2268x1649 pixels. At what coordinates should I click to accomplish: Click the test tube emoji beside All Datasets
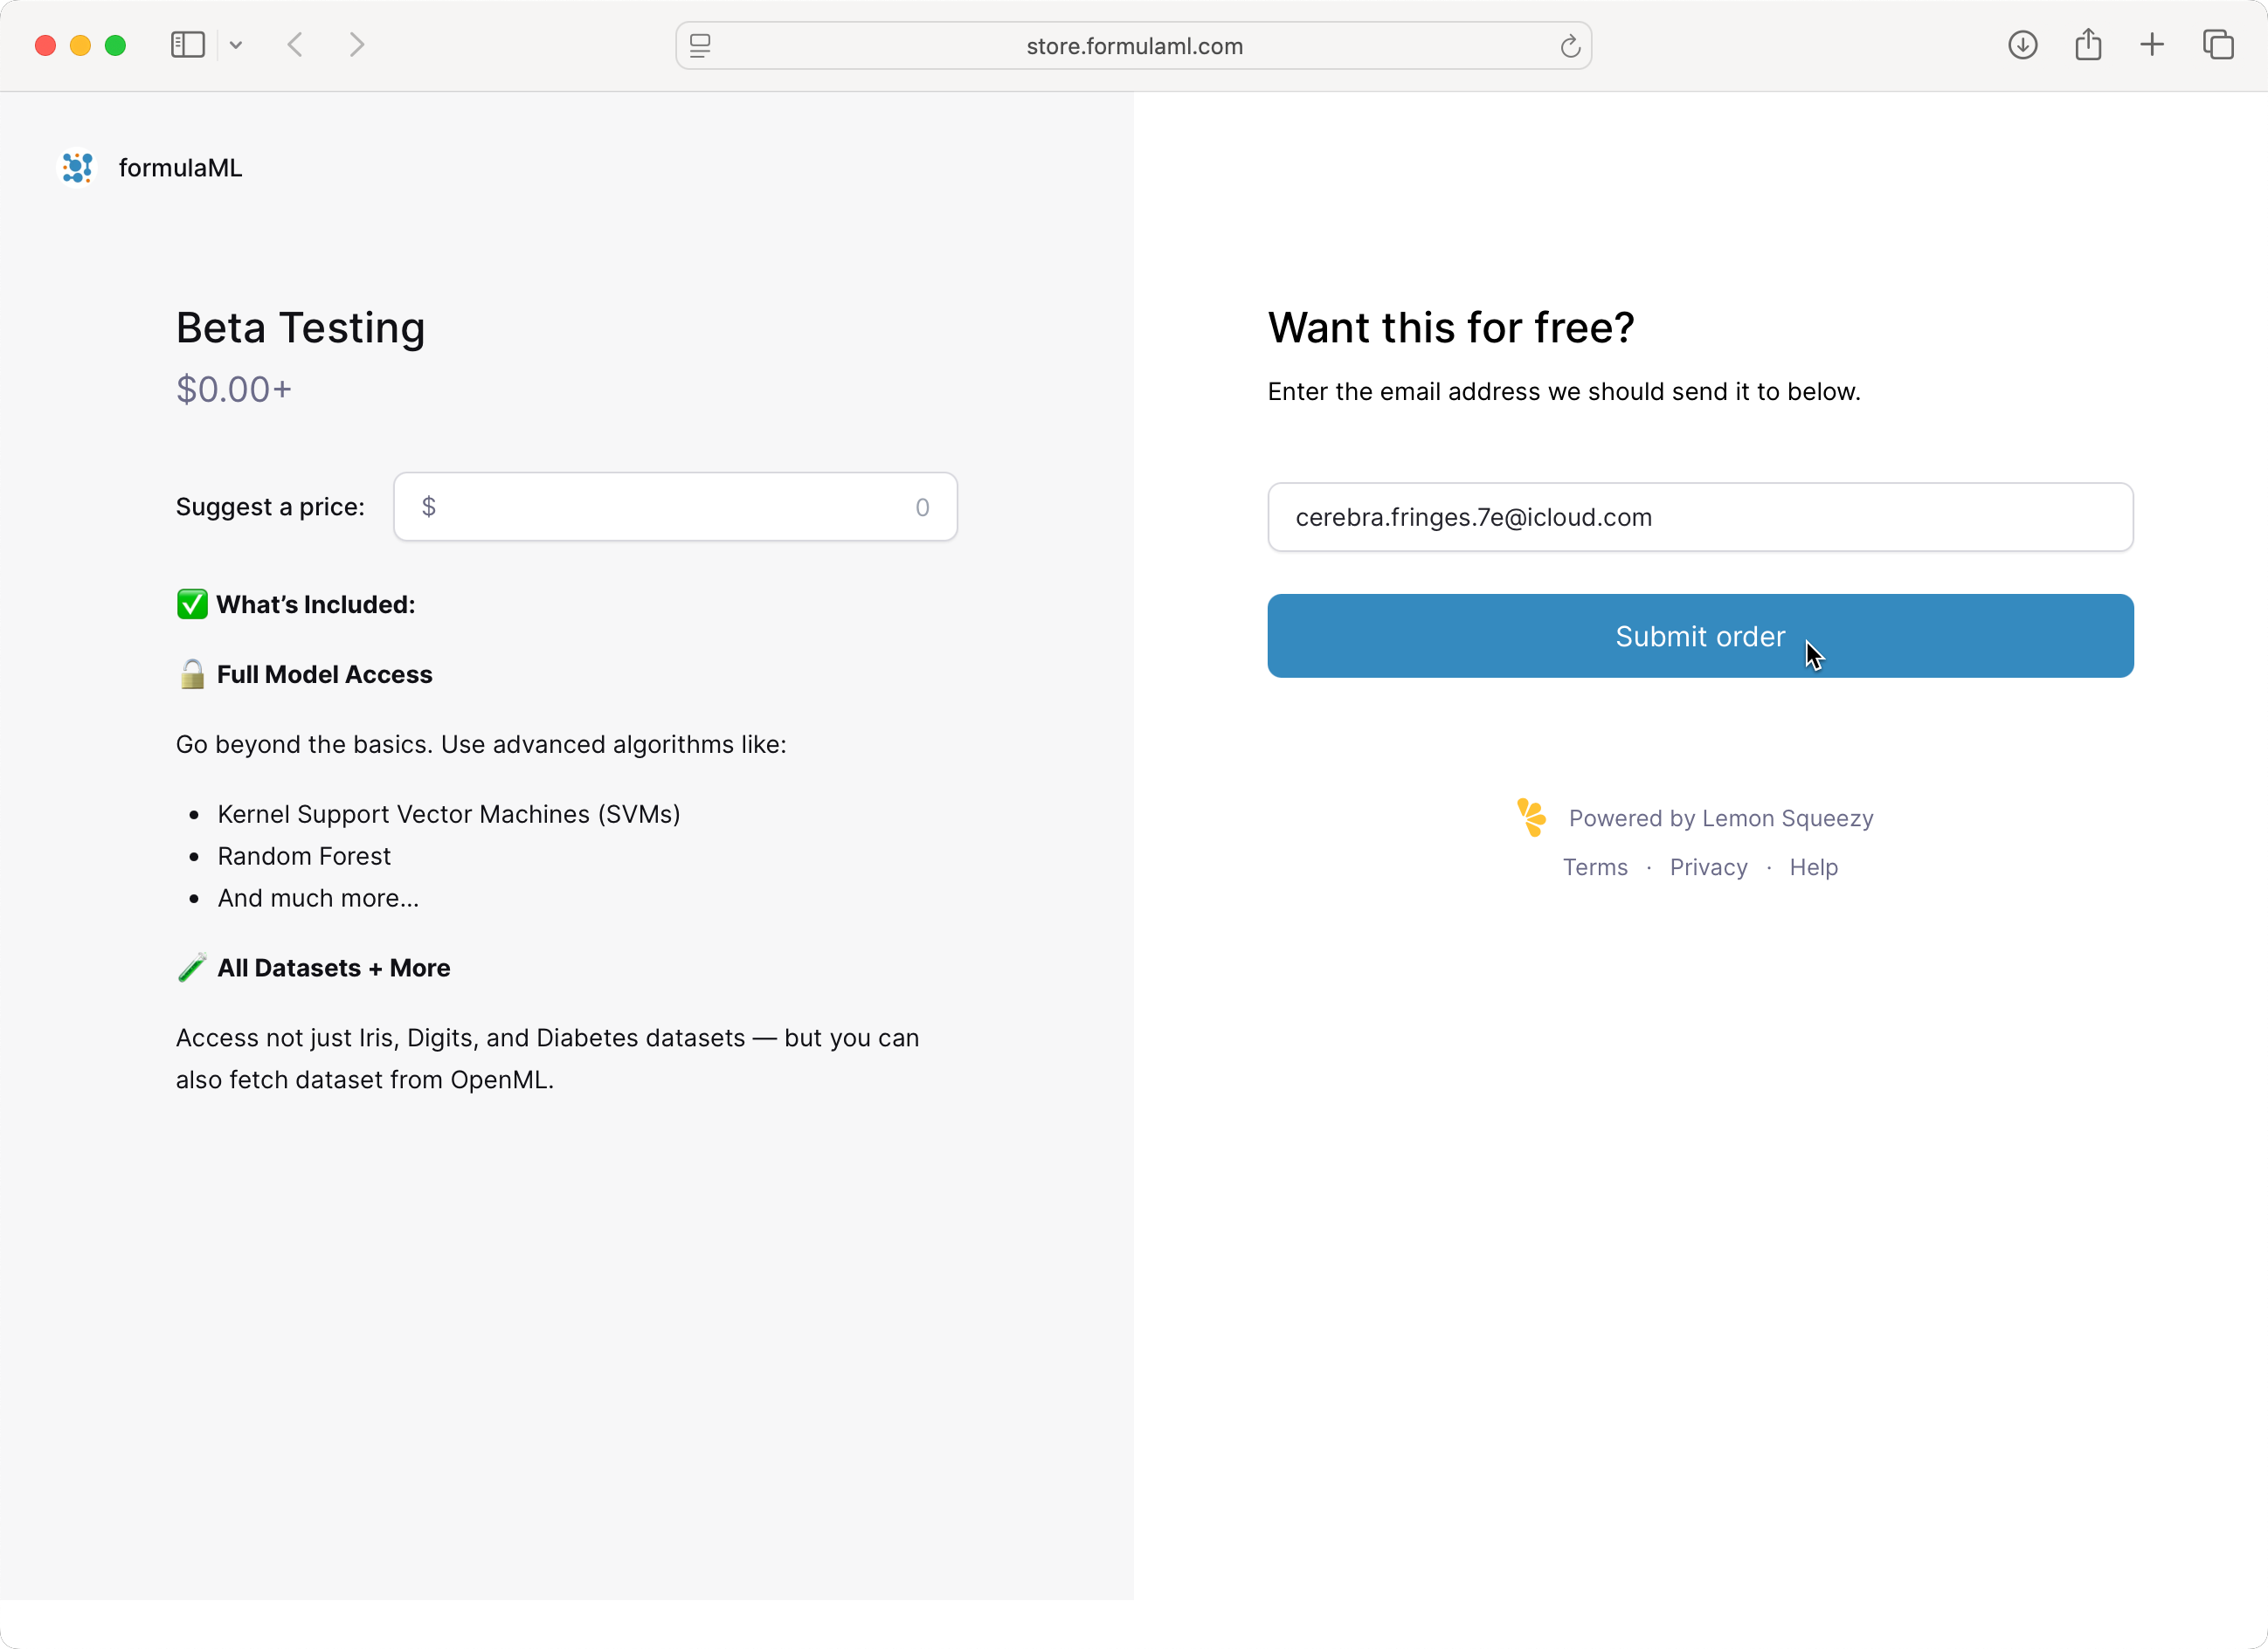[x=192, y=967]
